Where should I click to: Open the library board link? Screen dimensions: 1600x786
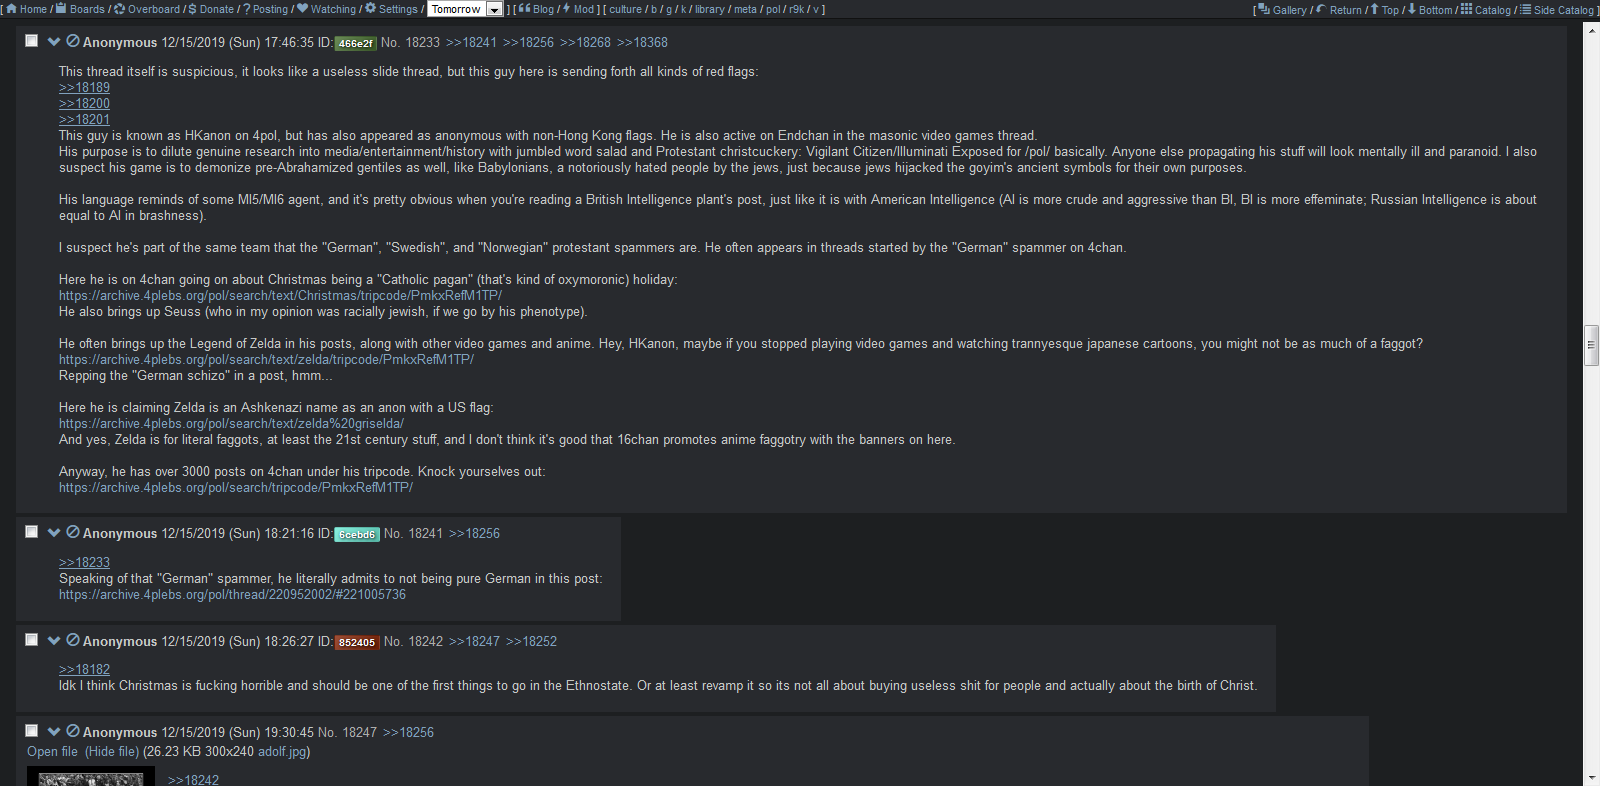click(x=710, y=9)
